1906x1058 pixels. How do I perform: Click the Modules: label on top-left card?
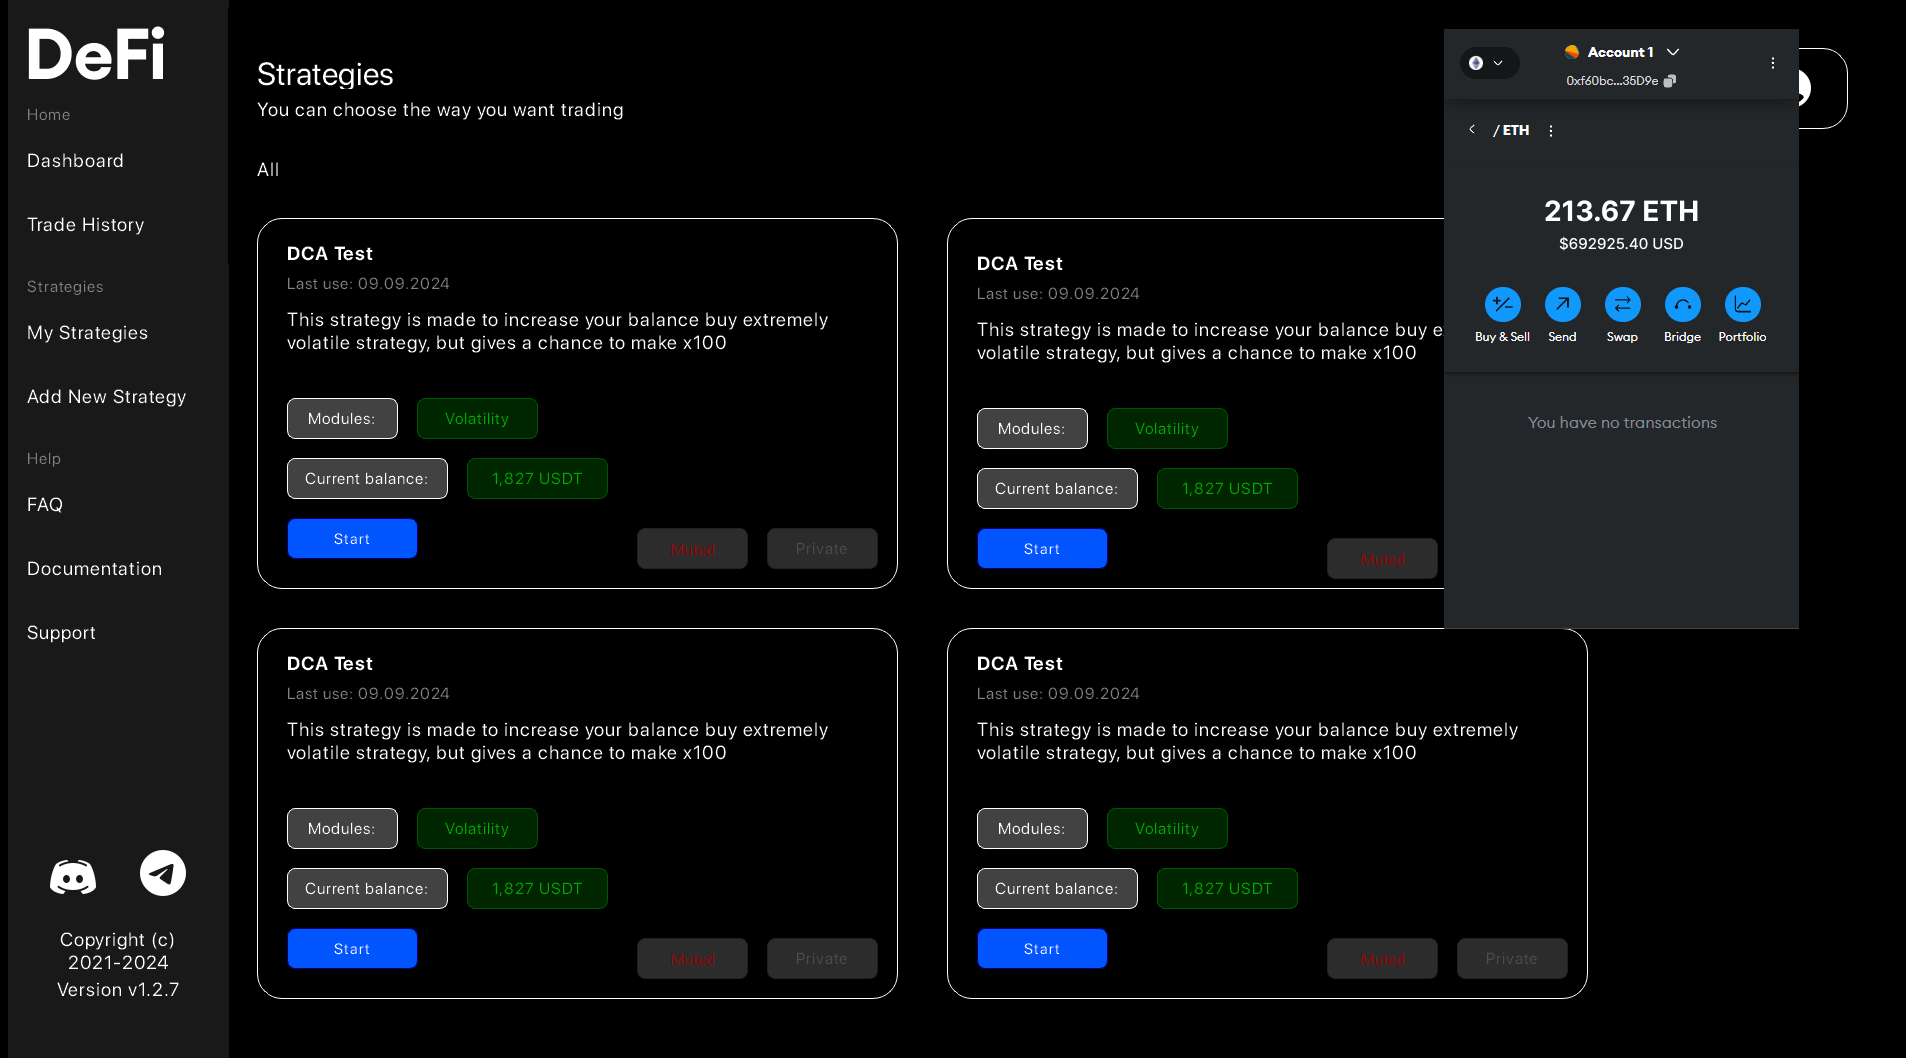[342, 419]
